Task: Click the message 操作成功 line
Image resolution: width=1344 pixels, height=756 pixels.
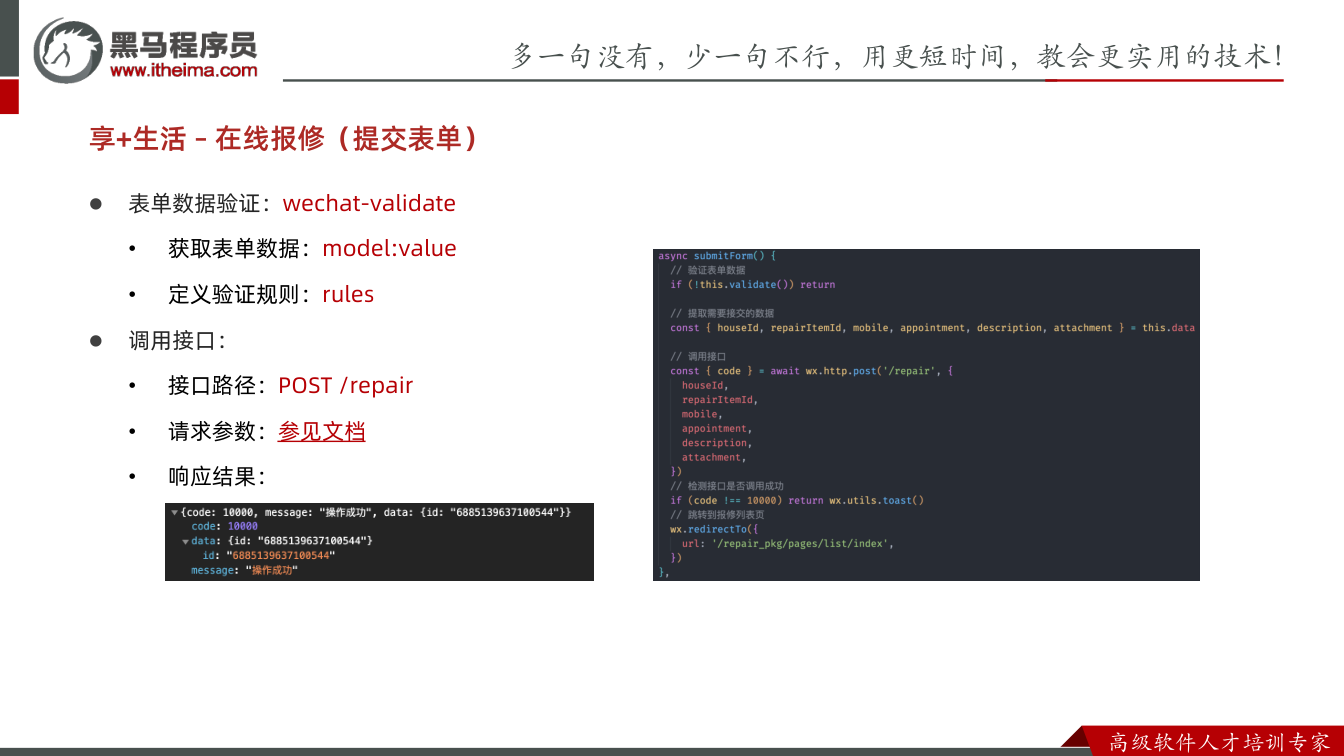Action: tap(245, 570)
